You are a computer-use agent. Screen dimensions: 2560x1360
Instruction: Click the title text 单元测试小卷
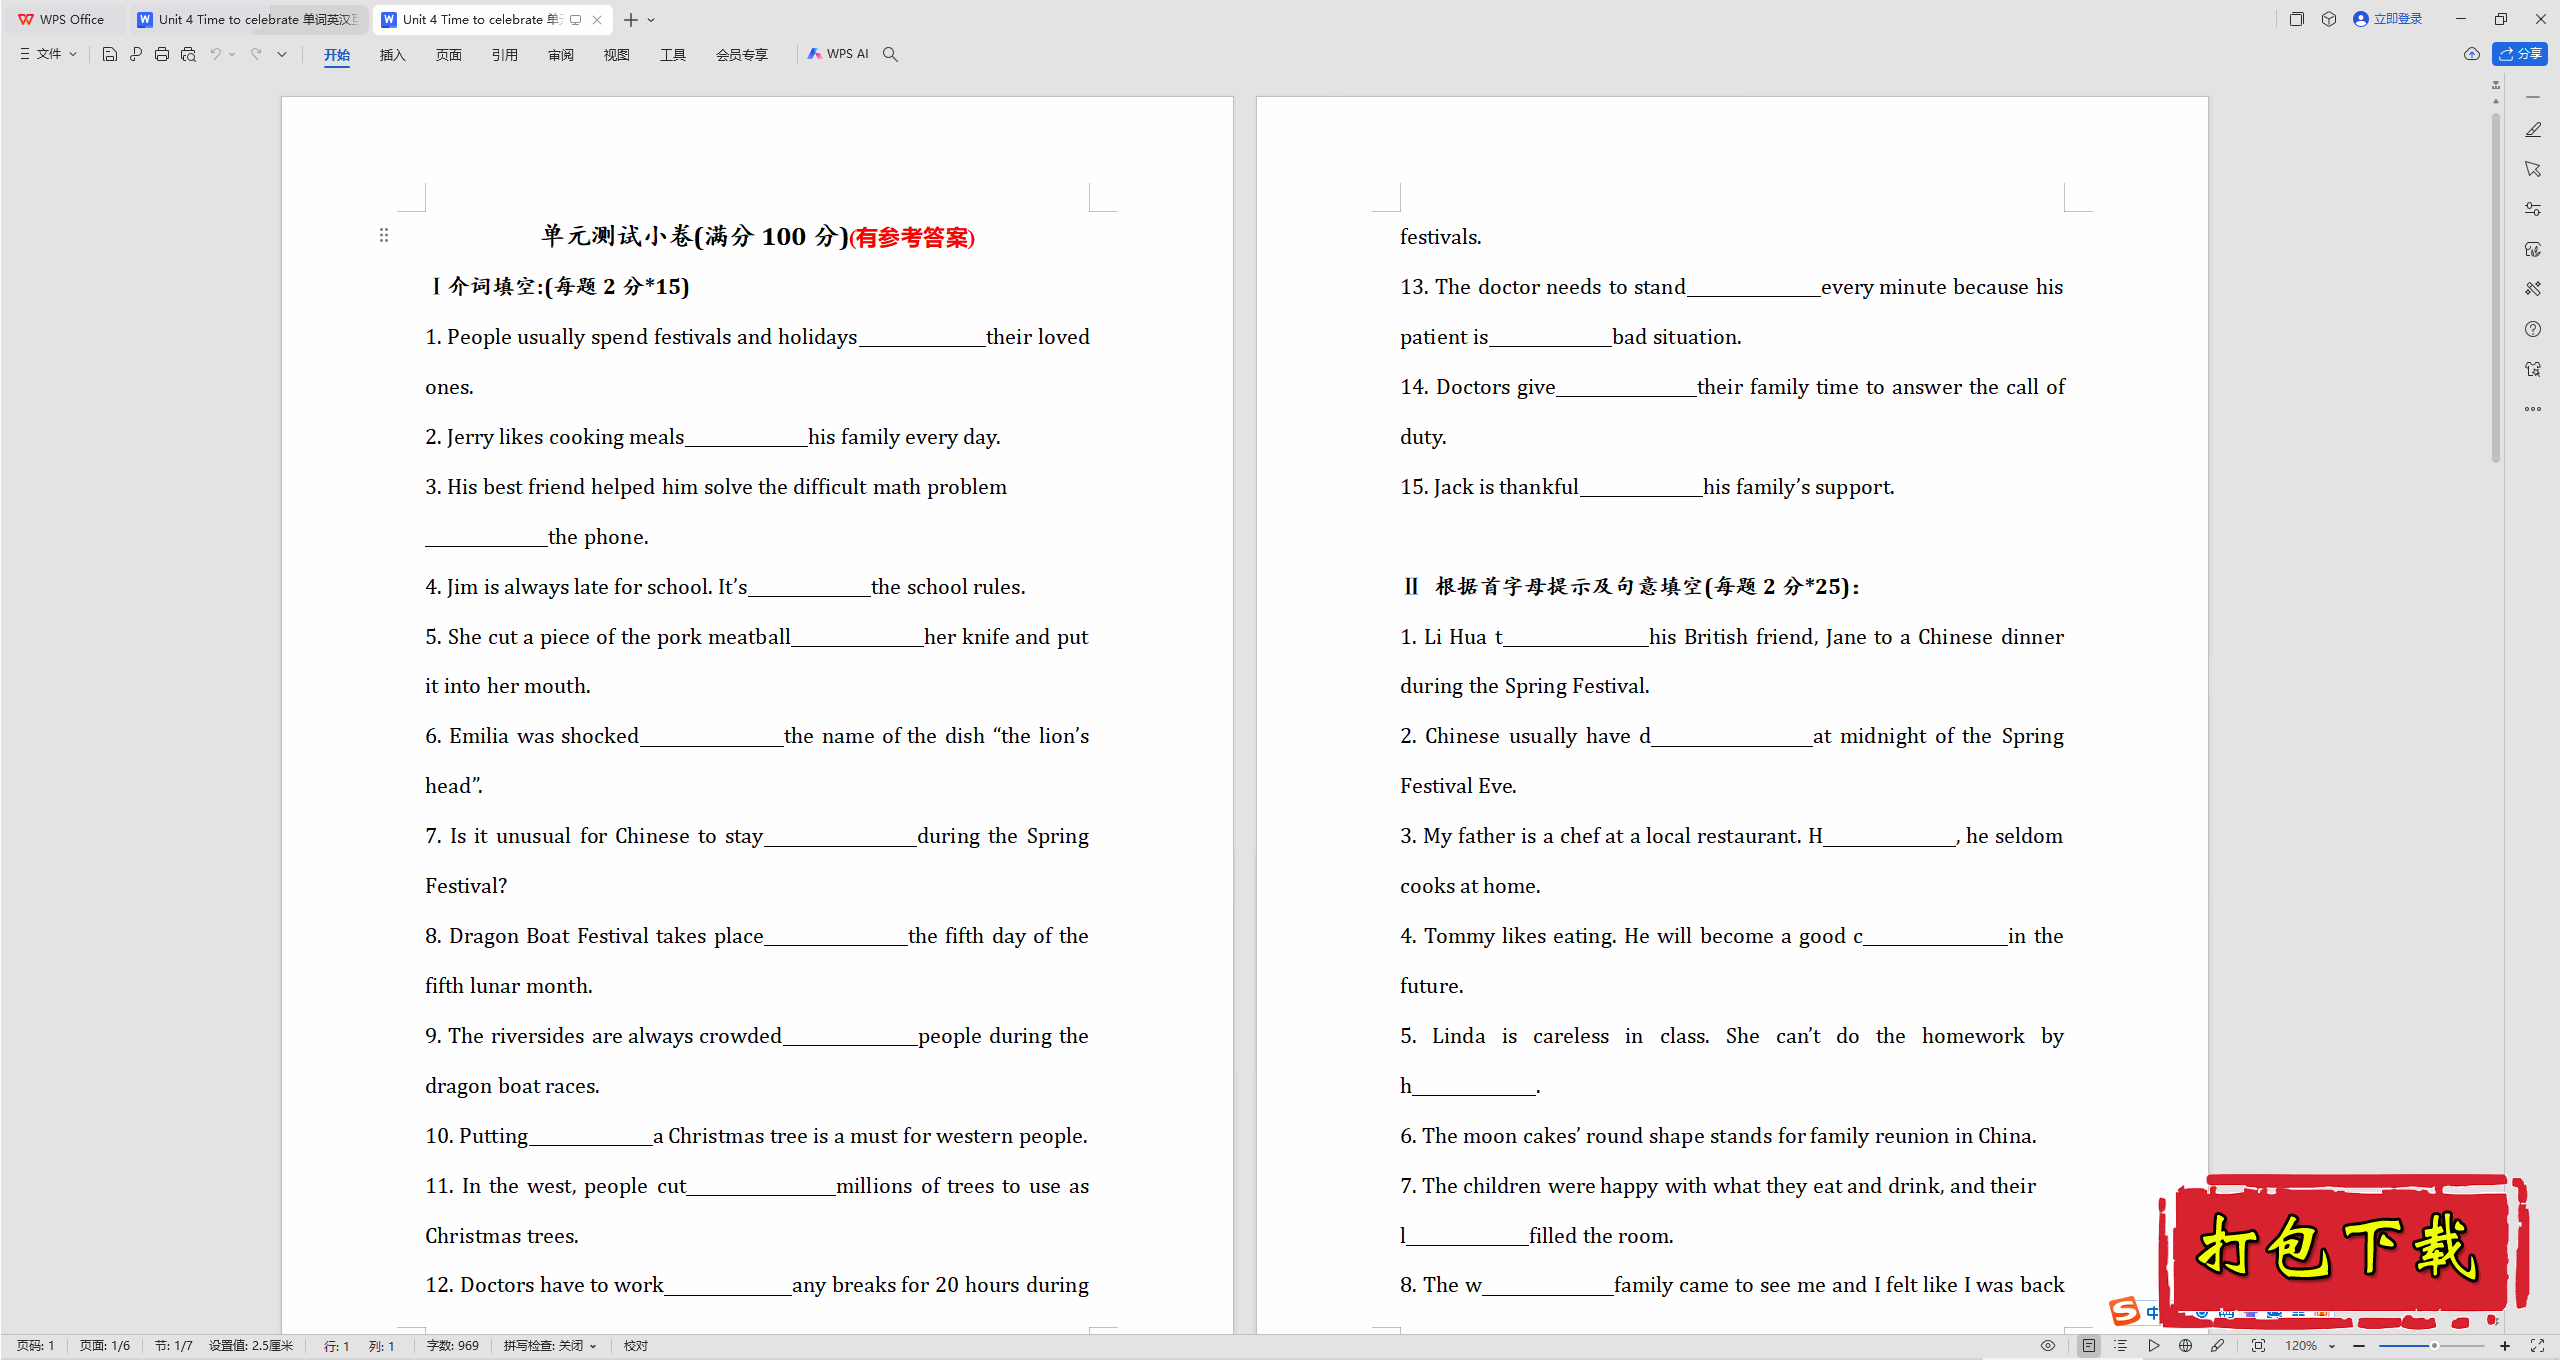tap(617, 236)
